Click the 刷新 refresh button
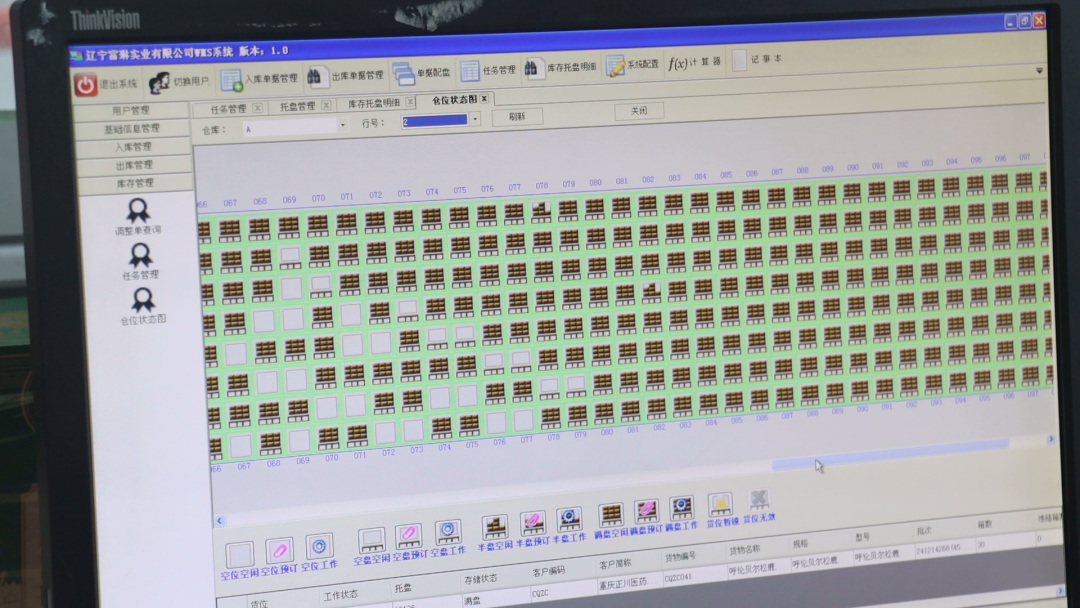The image size is (1080, 608). [516, 116]
